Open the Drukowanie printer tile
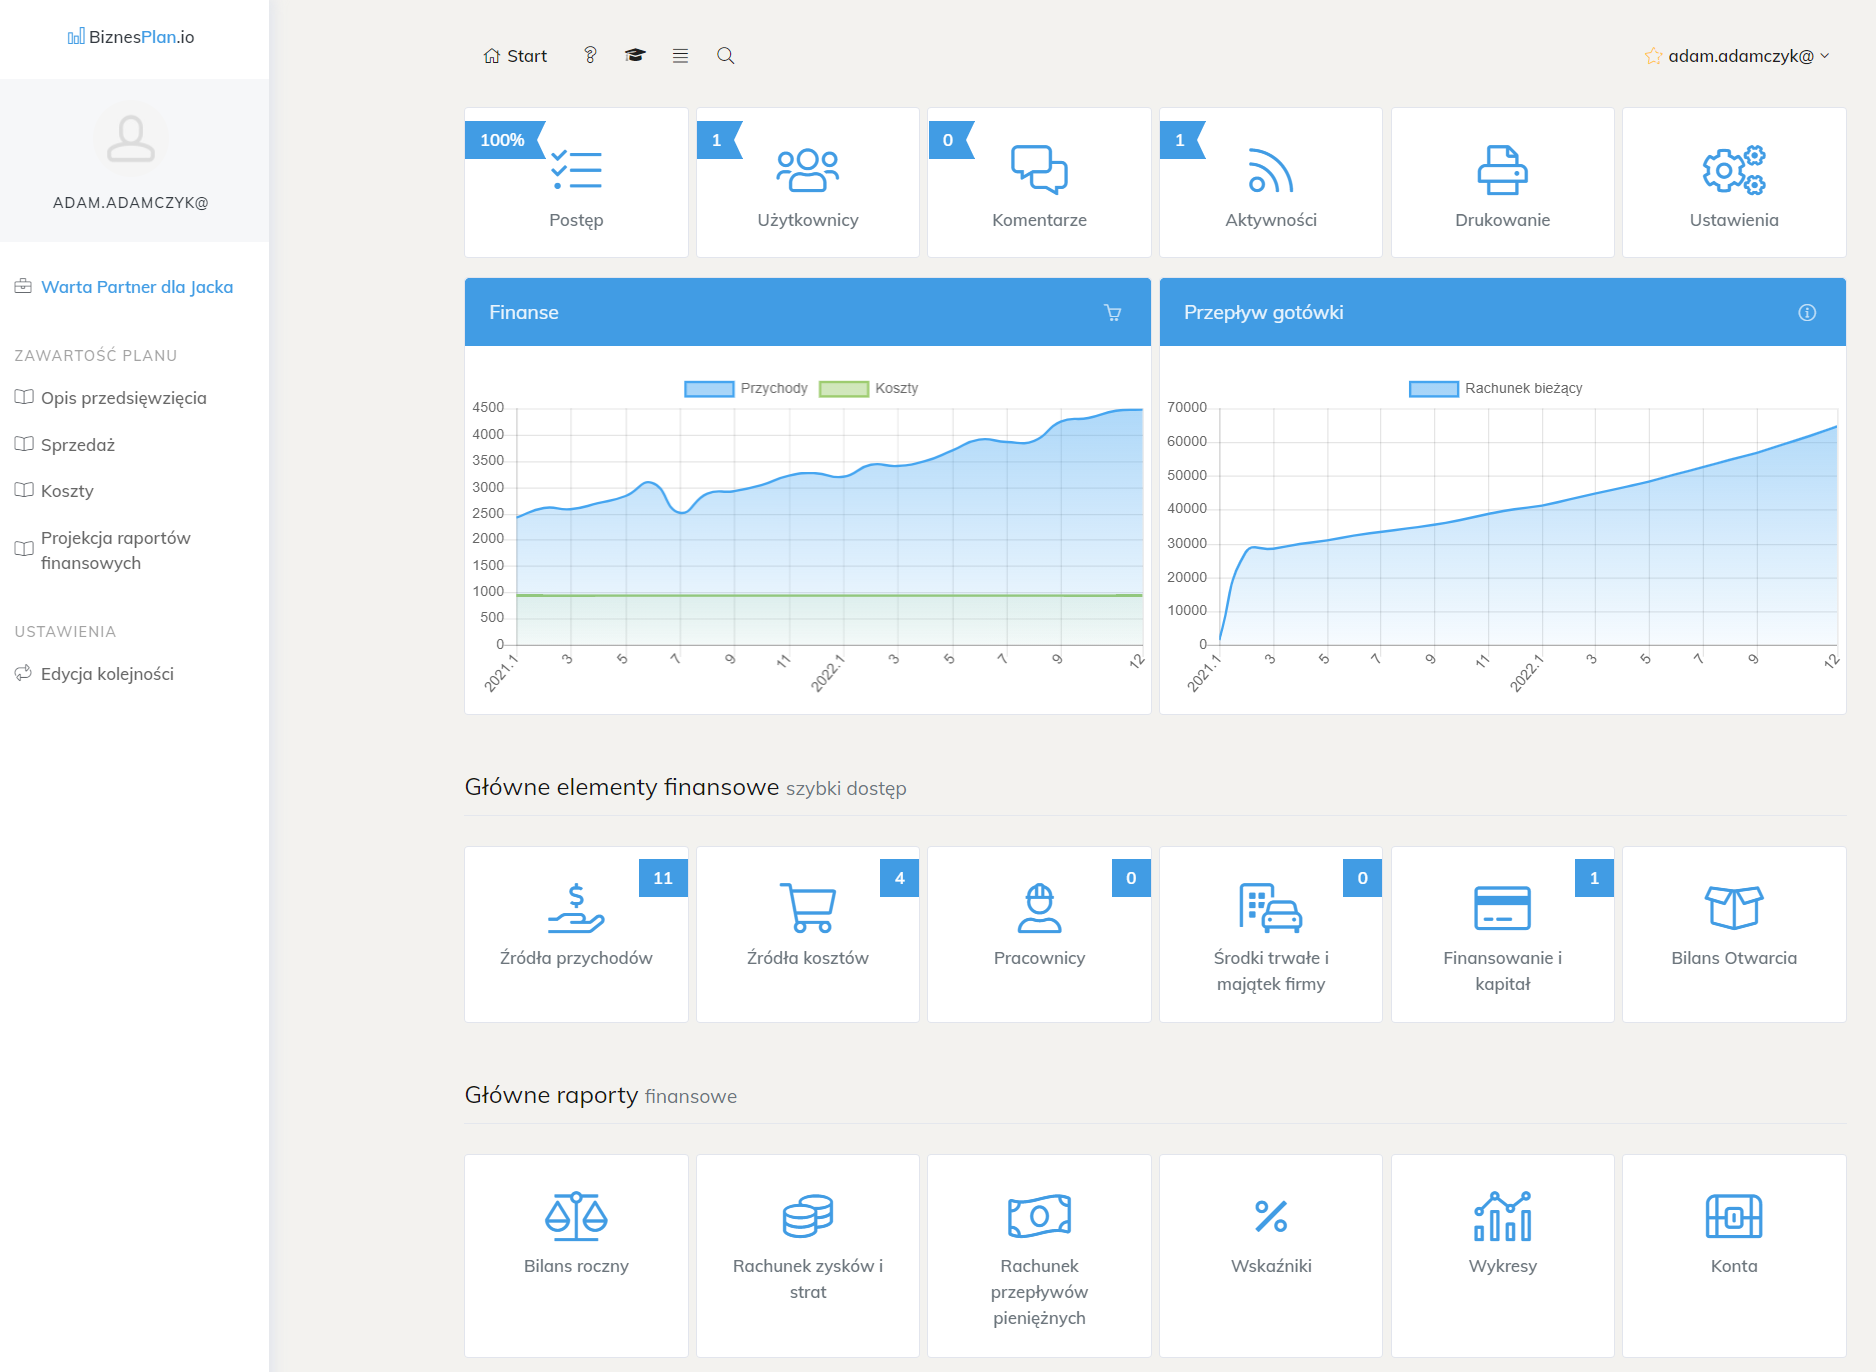The image size is (1876, 1372). tap(1502, 183)
